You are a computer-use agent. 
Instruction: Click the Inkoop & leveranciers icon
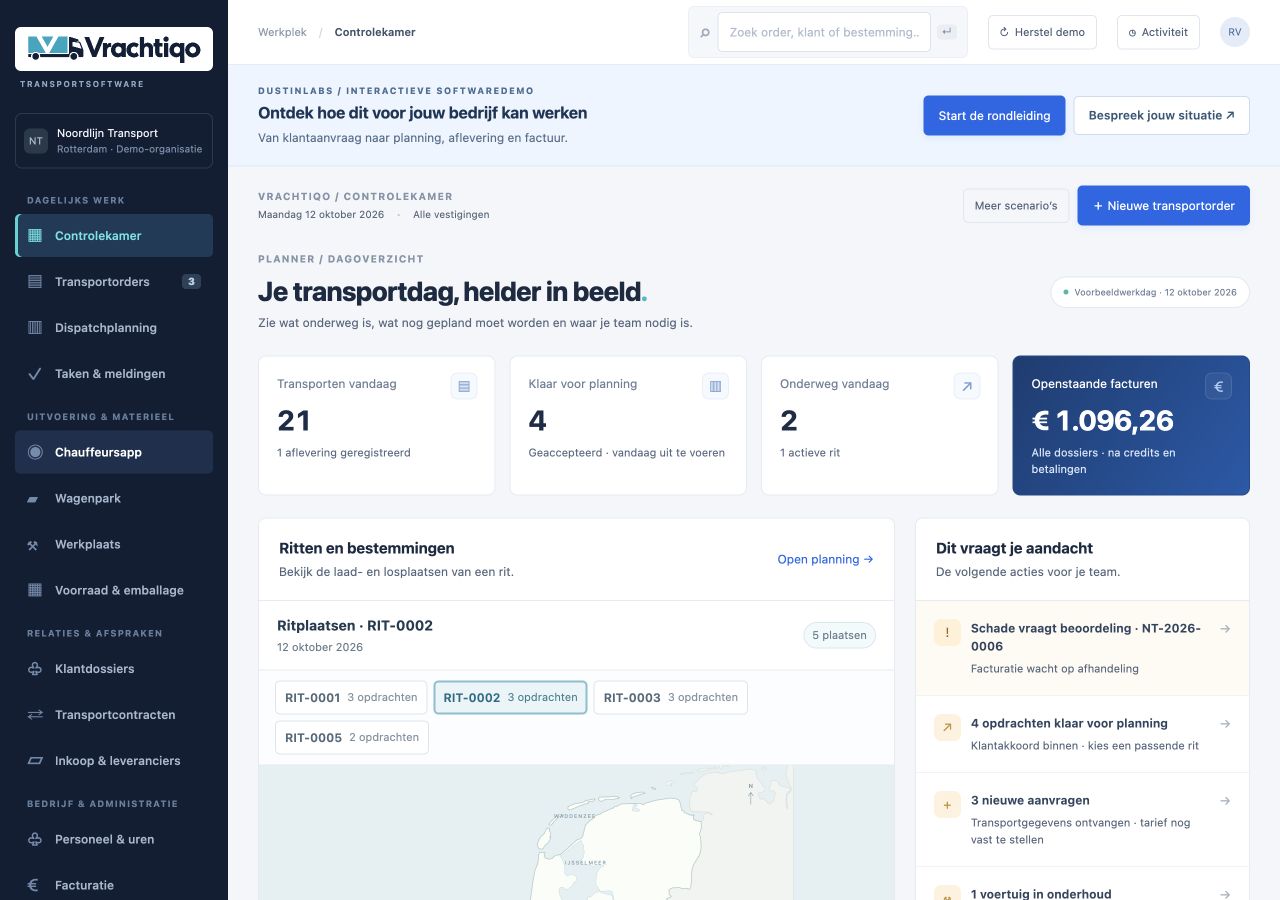tap(35, 761)
